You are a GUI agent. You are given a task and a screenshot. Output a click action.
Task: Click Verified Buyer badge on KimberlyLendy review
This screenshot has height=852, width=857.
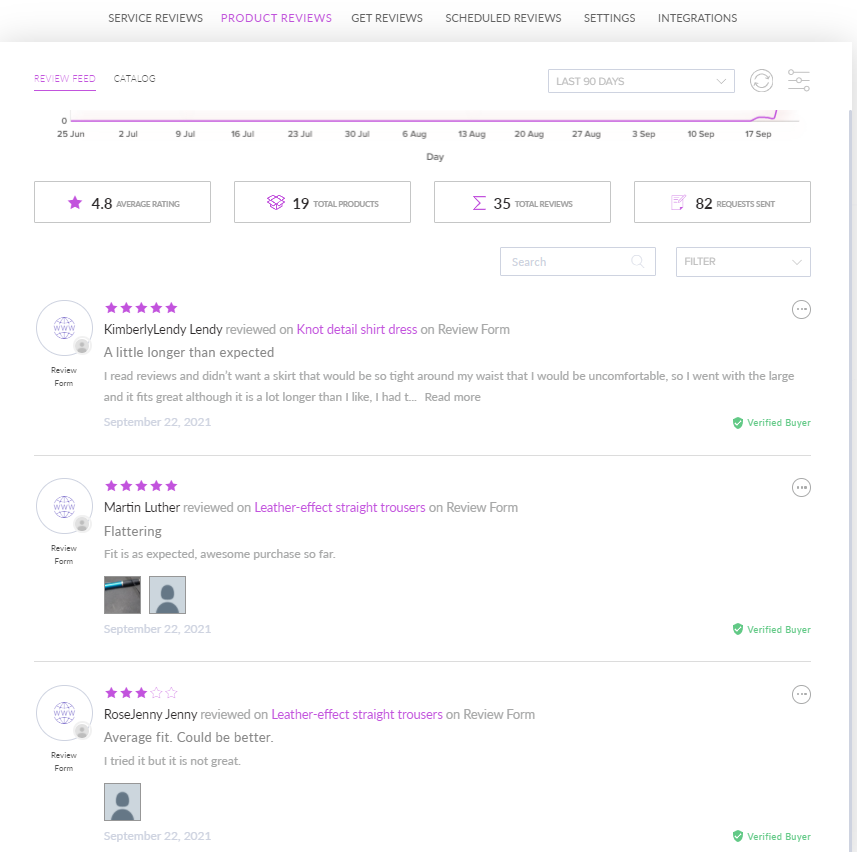771,422
